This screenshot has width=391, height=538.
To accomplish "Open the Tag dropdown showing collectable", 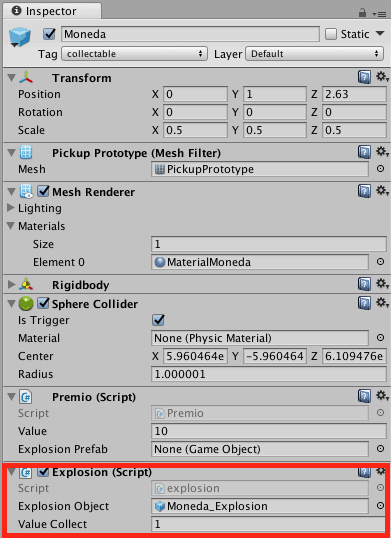I will click(134, 54).
